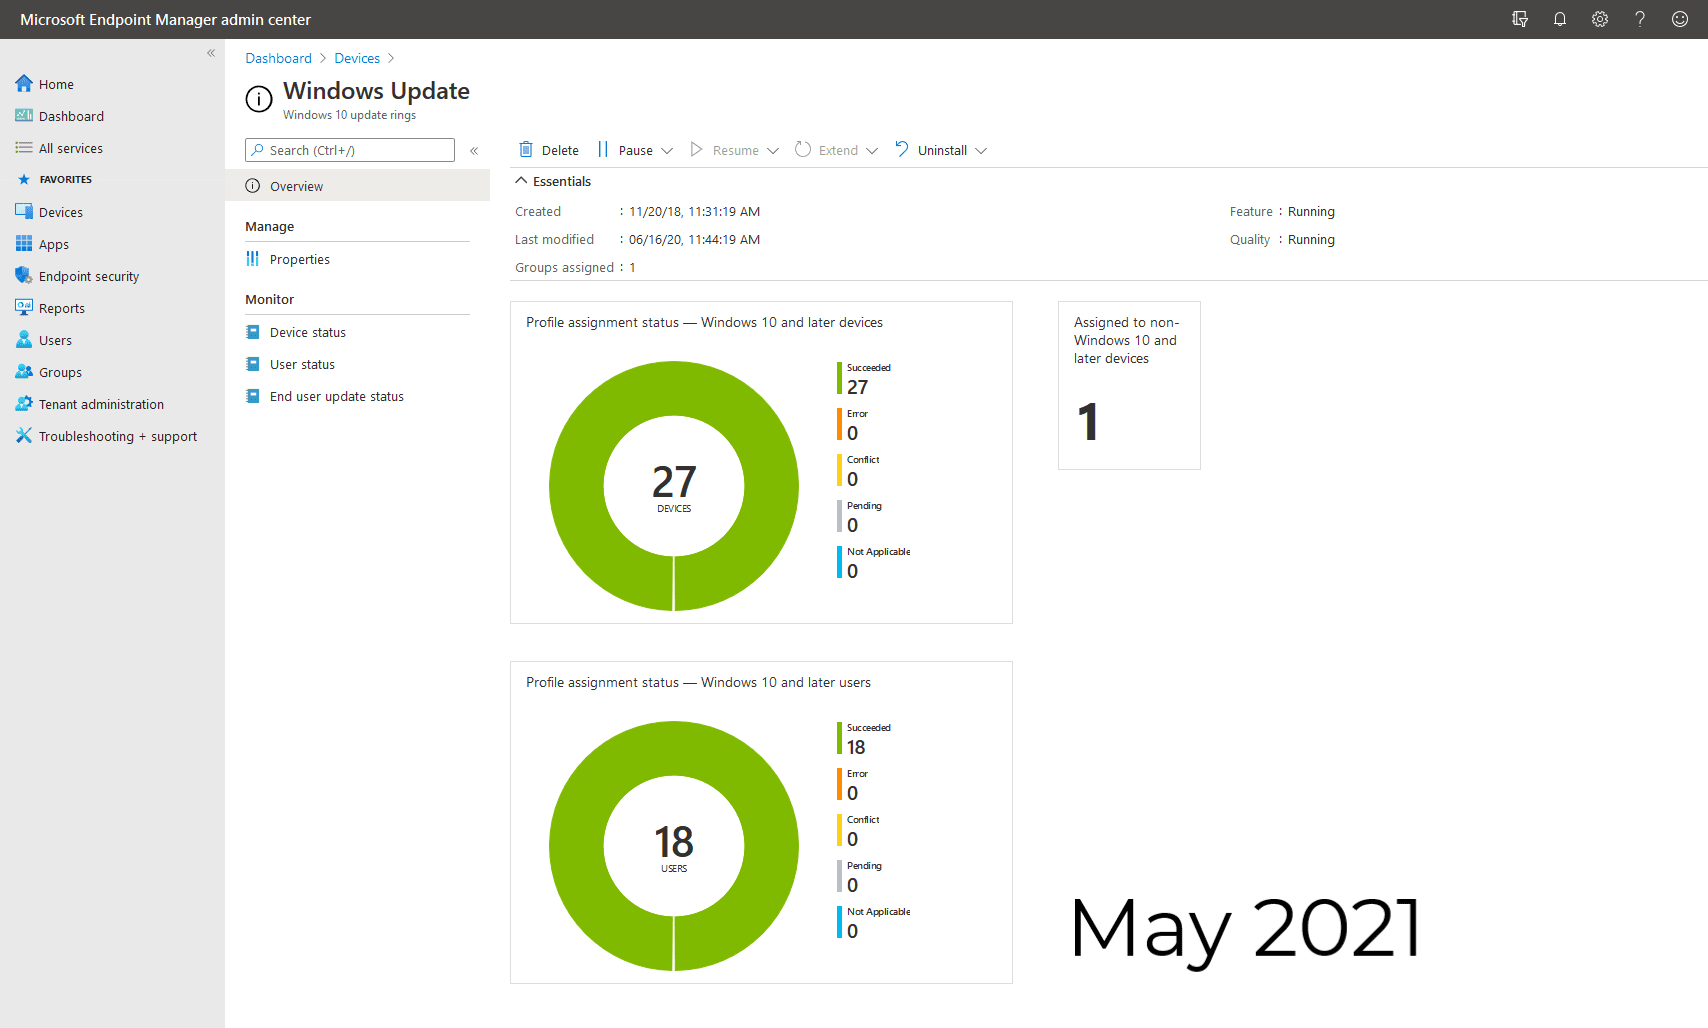This screenshot has width=1708, height=1028.
Task: Click the devices Error legend entry
Action: 853,425
